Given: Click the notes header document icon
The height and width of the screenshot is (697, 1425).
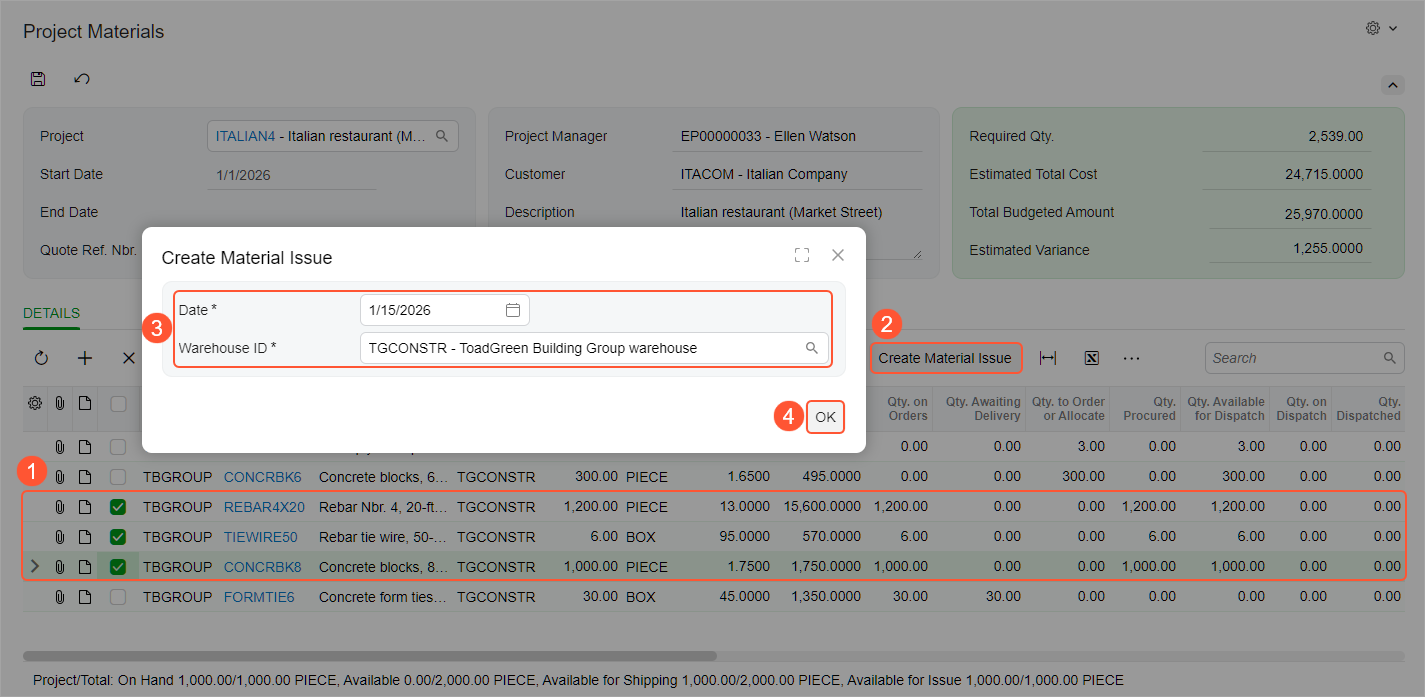Looking at the screenshot, I should (85, 403).
